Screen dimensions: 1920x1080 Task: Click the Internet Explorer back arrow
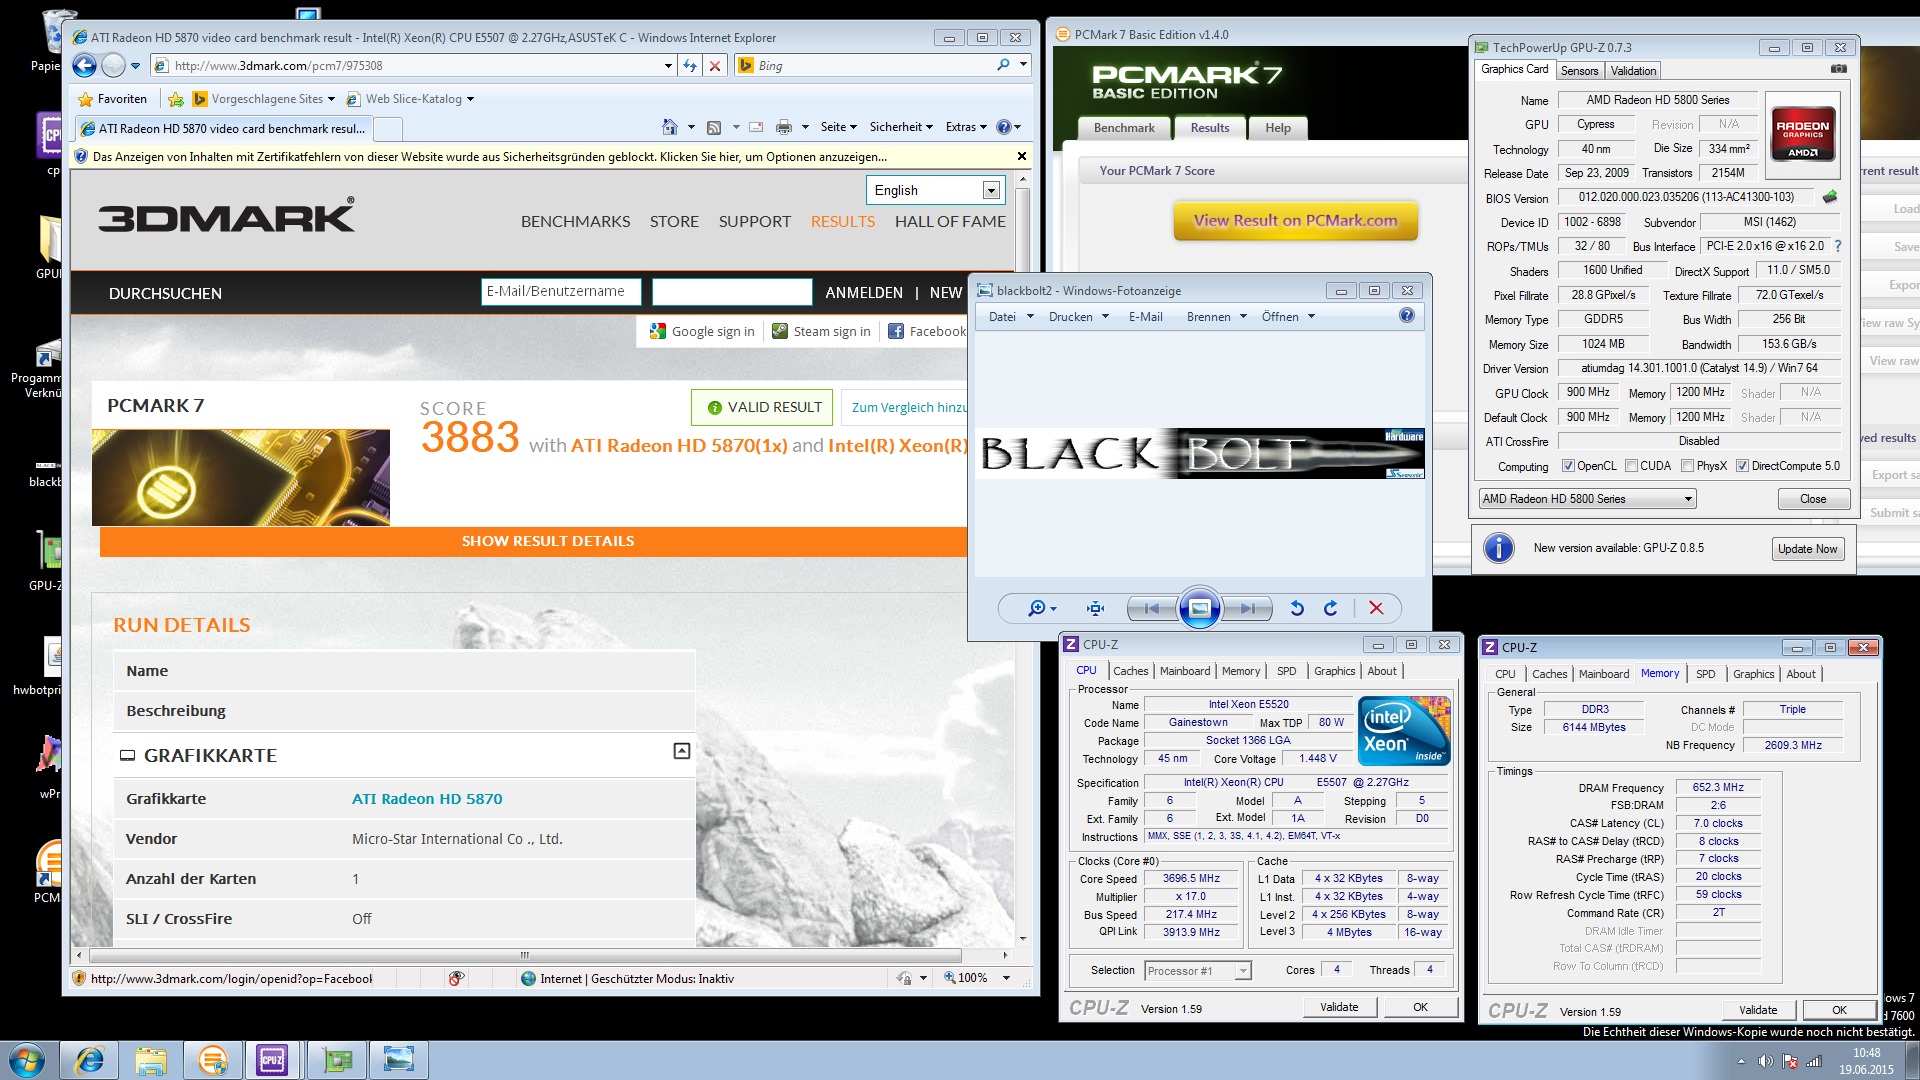85,66
